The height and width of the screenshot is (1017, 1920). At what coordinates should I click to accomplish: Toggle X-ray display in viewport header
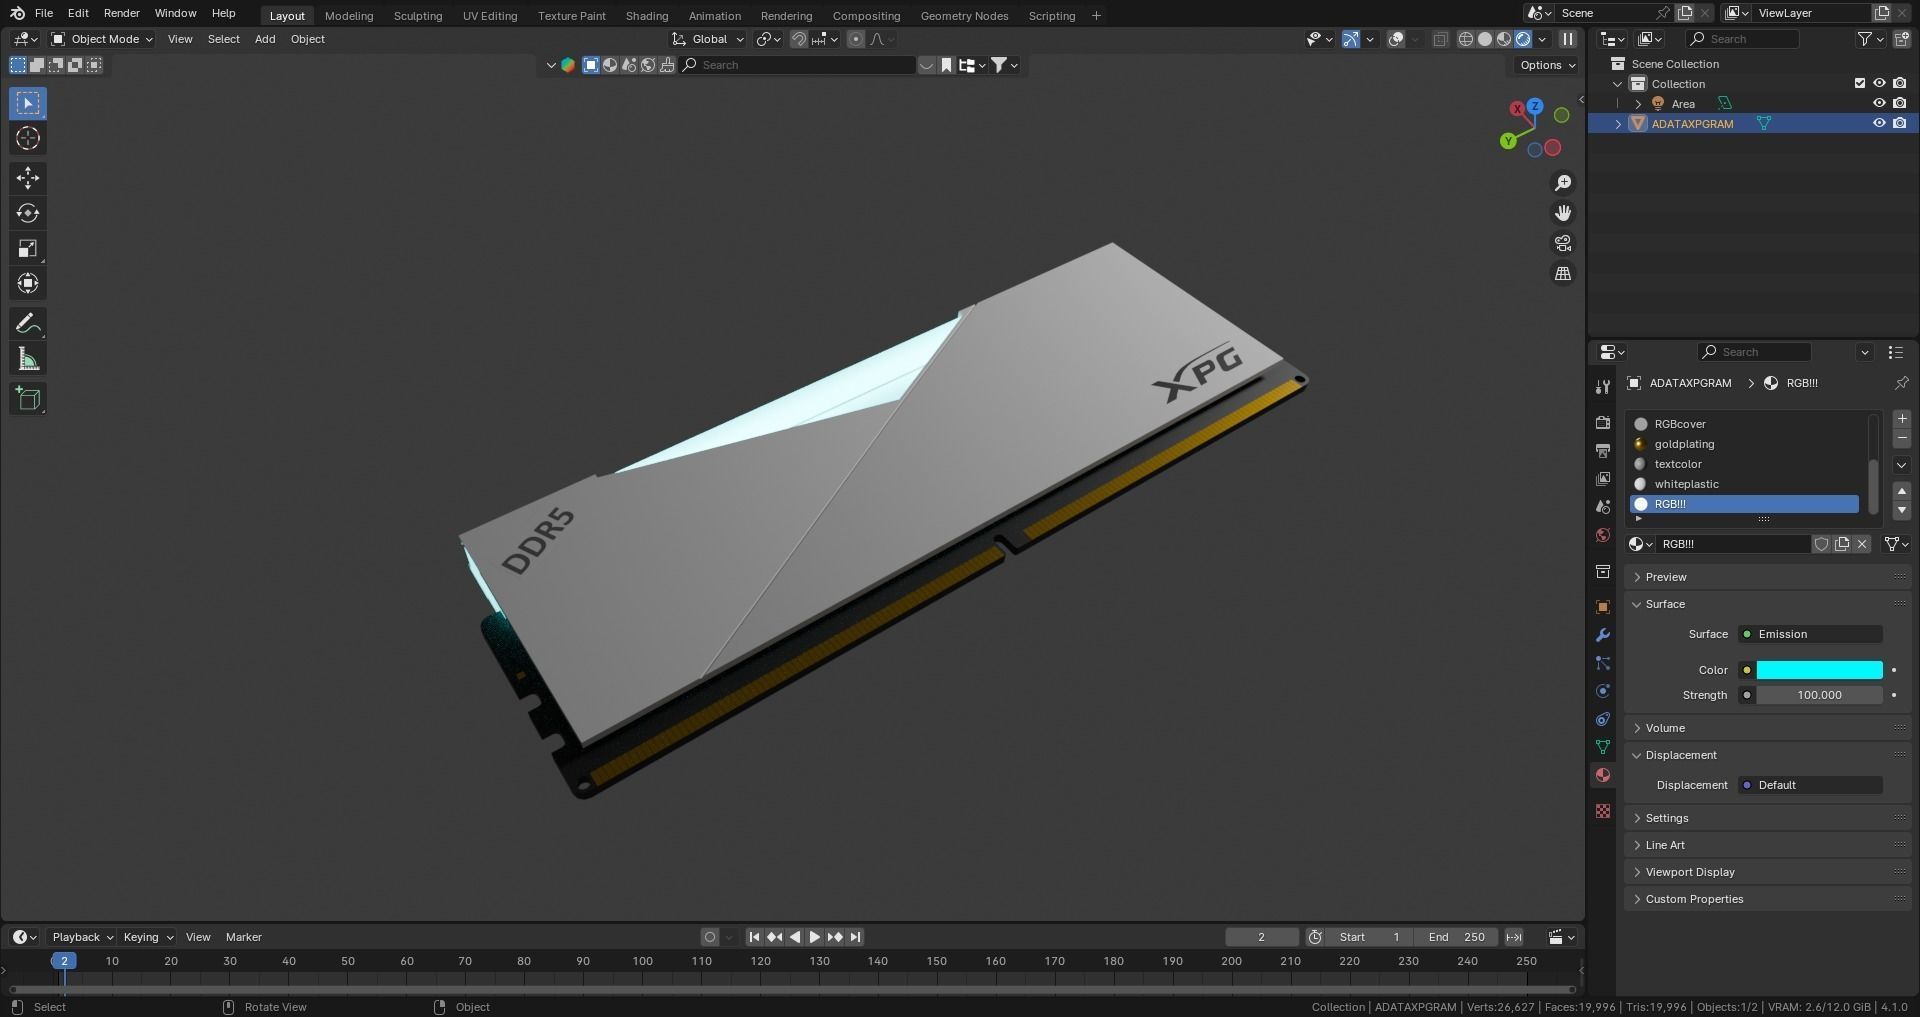point(1440,39)
